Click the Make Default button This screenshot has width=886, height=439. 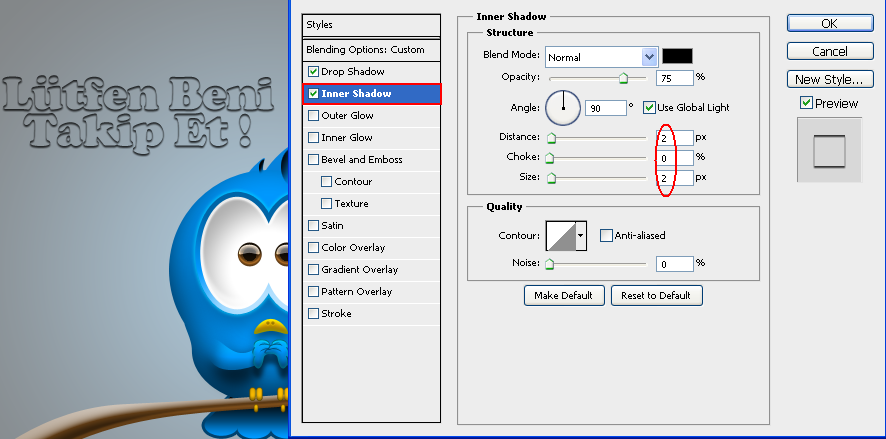coord(563,295)
